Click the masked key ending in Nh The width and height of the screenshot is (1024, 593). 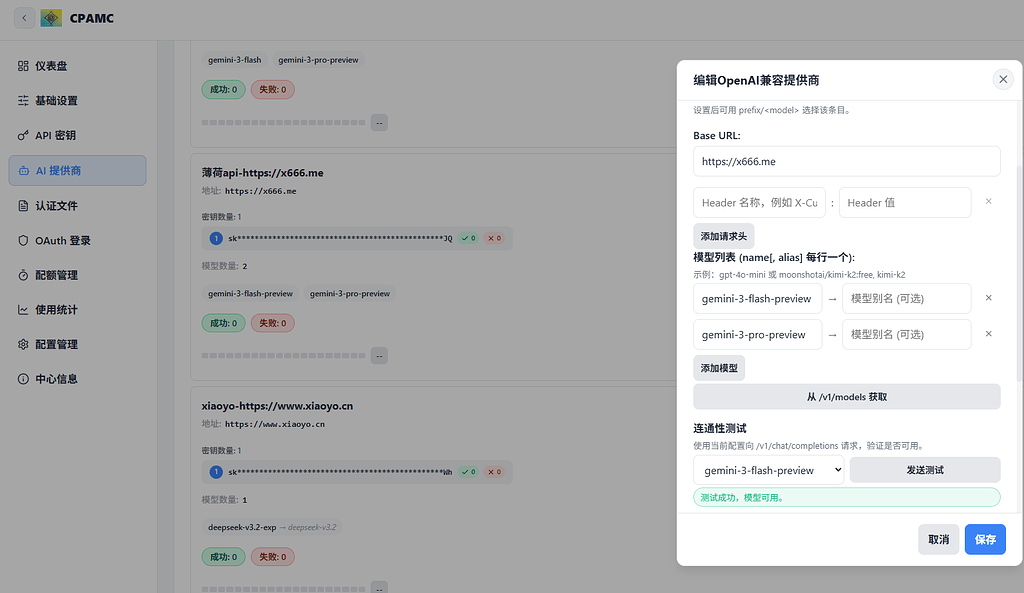(x=340, y=472)
